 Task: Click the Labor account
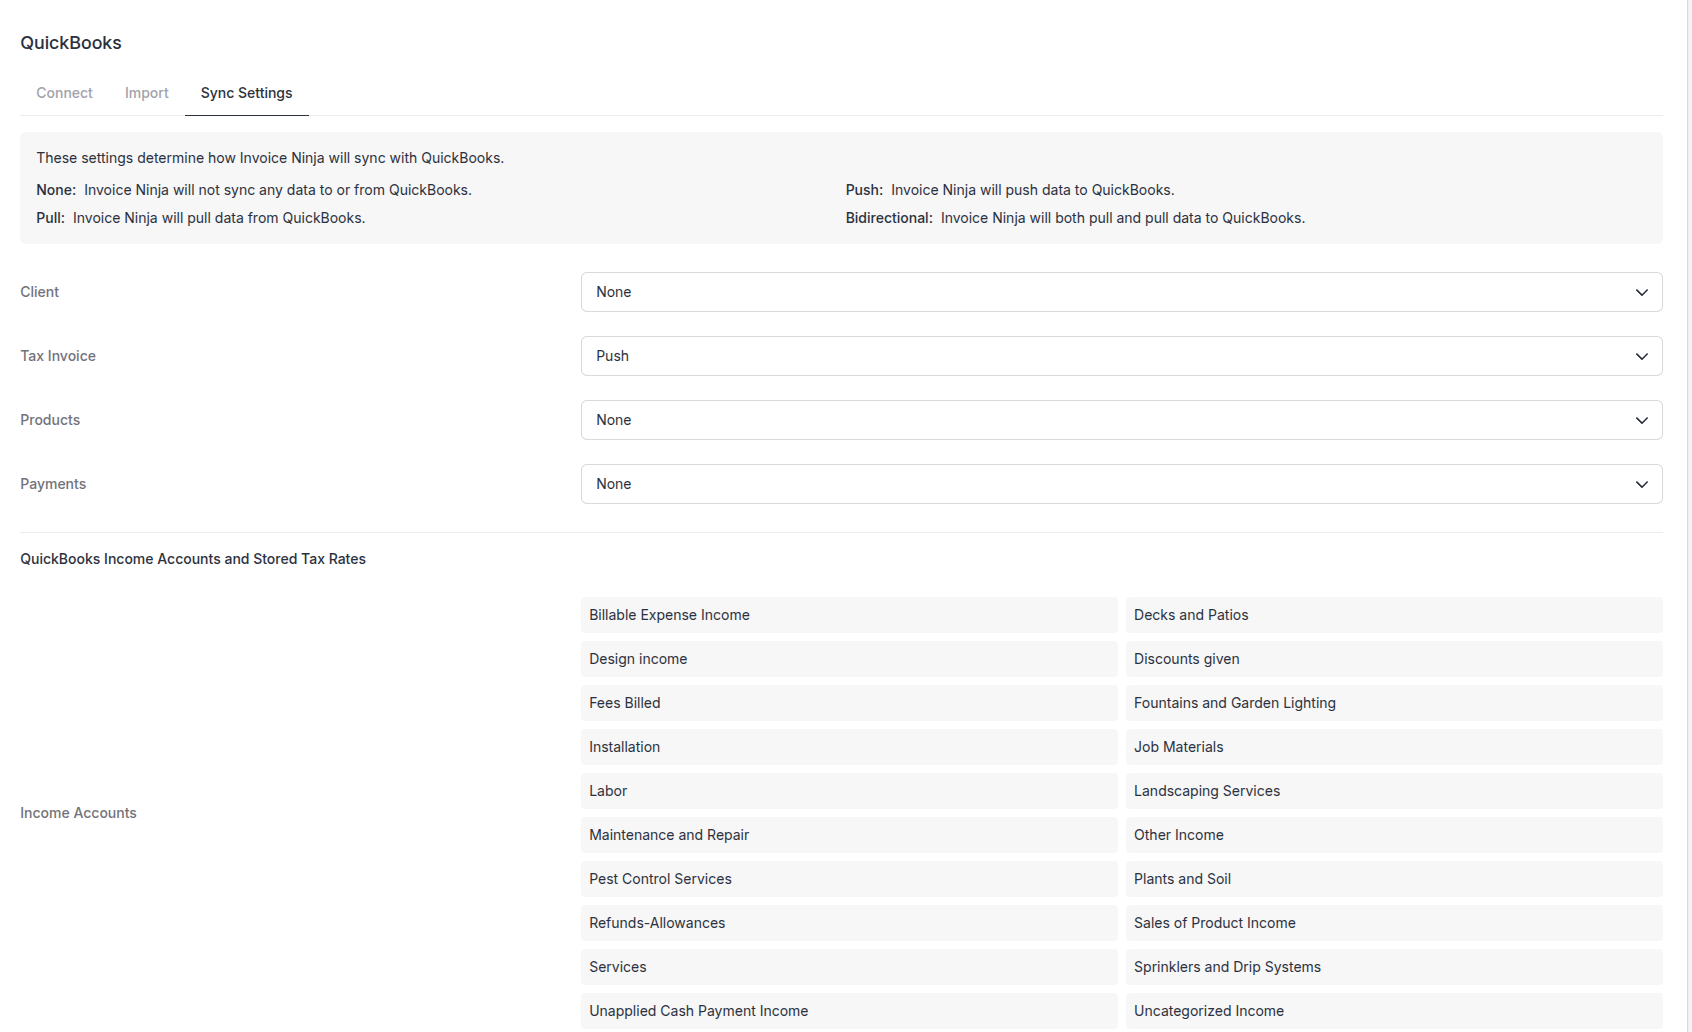coord(849,791)
